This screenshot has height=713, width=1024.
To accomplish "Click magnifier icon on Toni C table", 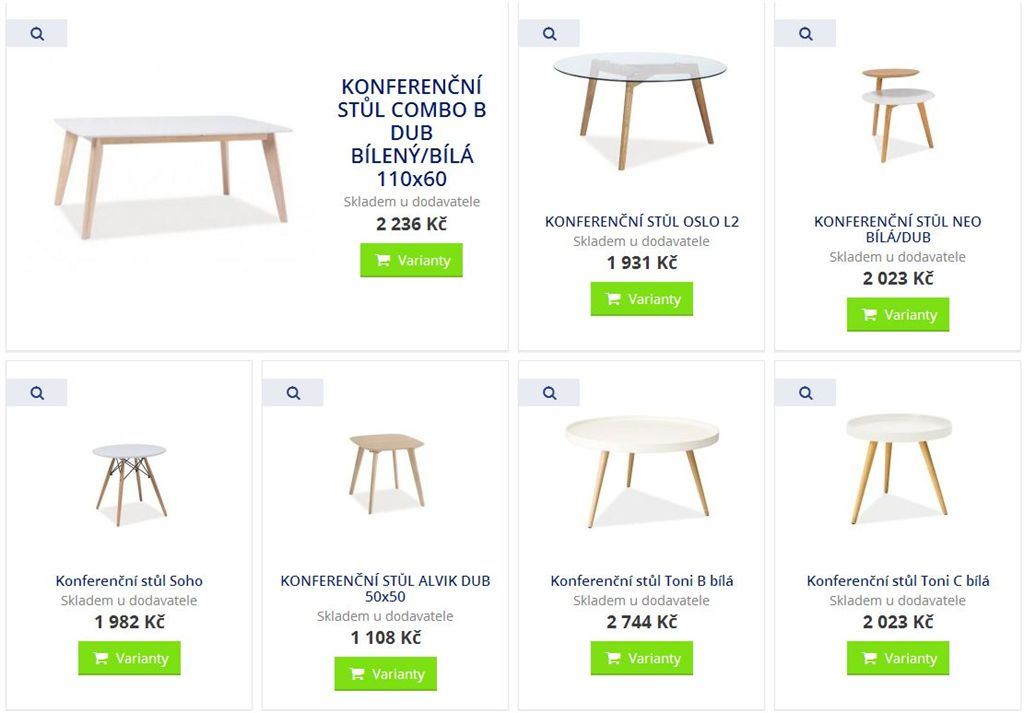I will [x=805, y=392].
